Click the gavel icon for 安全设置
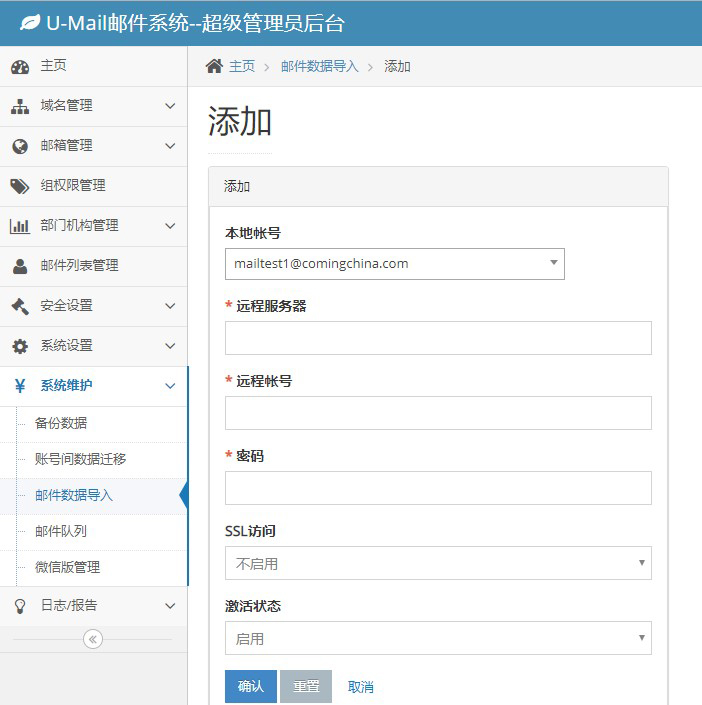The height and width of the screenshot is (705, 702). tap(20, 306)
